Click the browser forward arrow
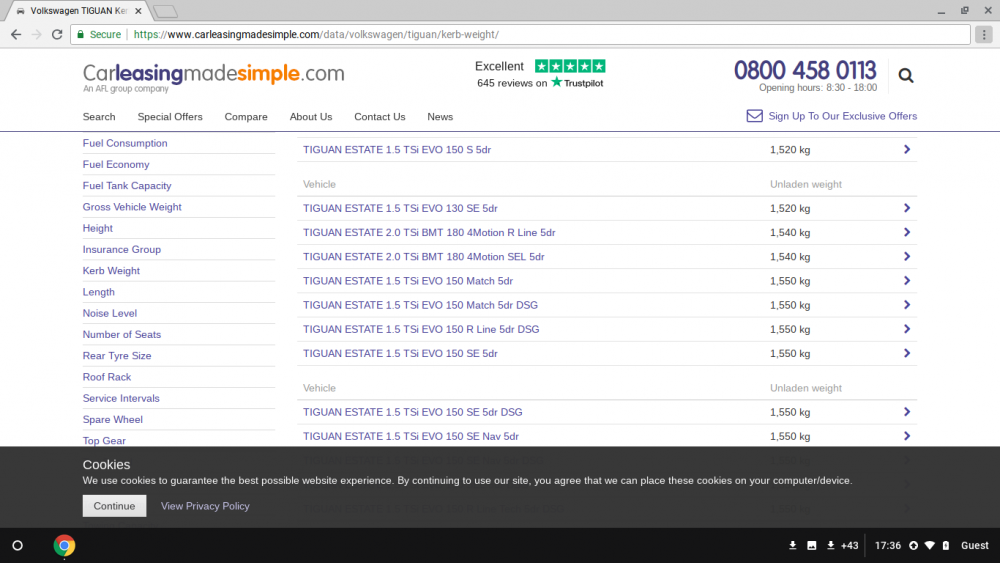 (36, 34)
